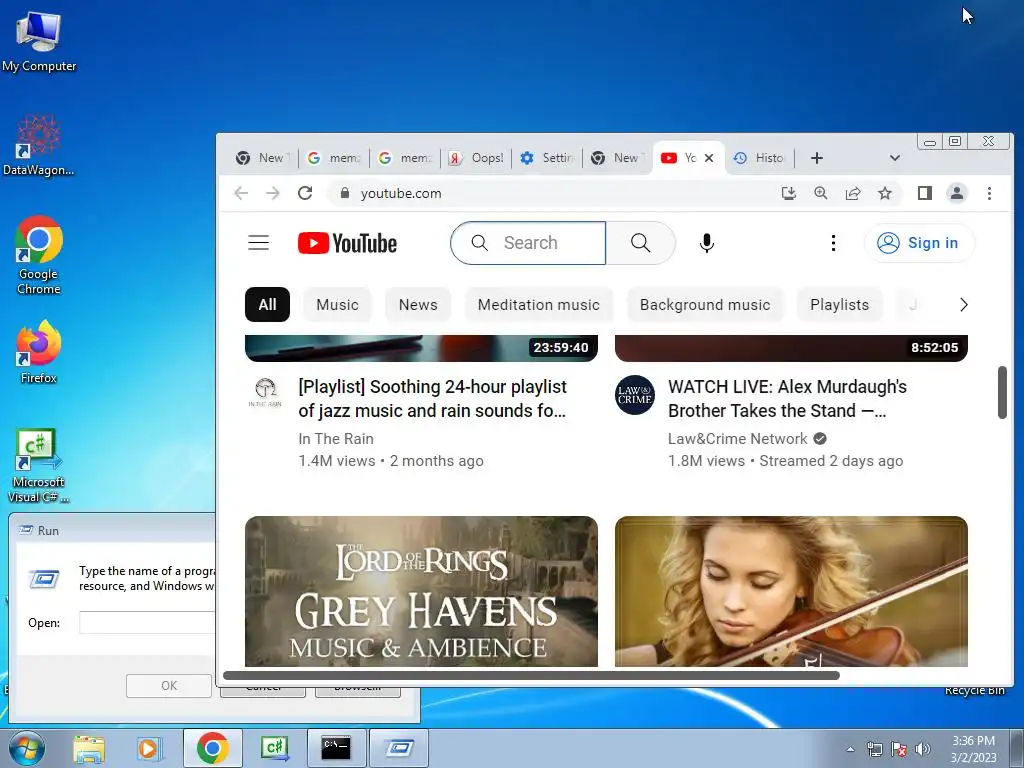Select the Background music chip
The width and height of the screenshot is (1024, 768).
(x=705, y=305)
